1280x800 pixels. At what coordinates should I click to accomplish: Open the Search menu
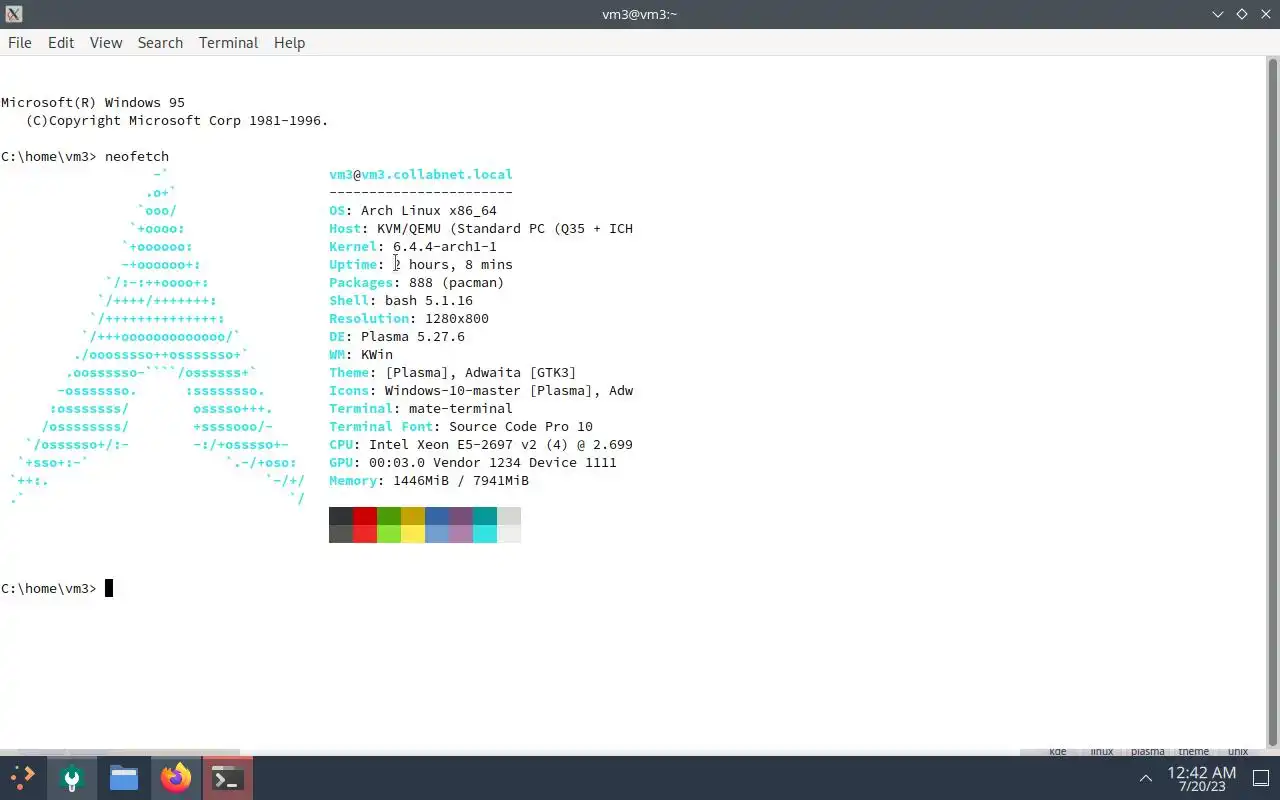point(160,43)
